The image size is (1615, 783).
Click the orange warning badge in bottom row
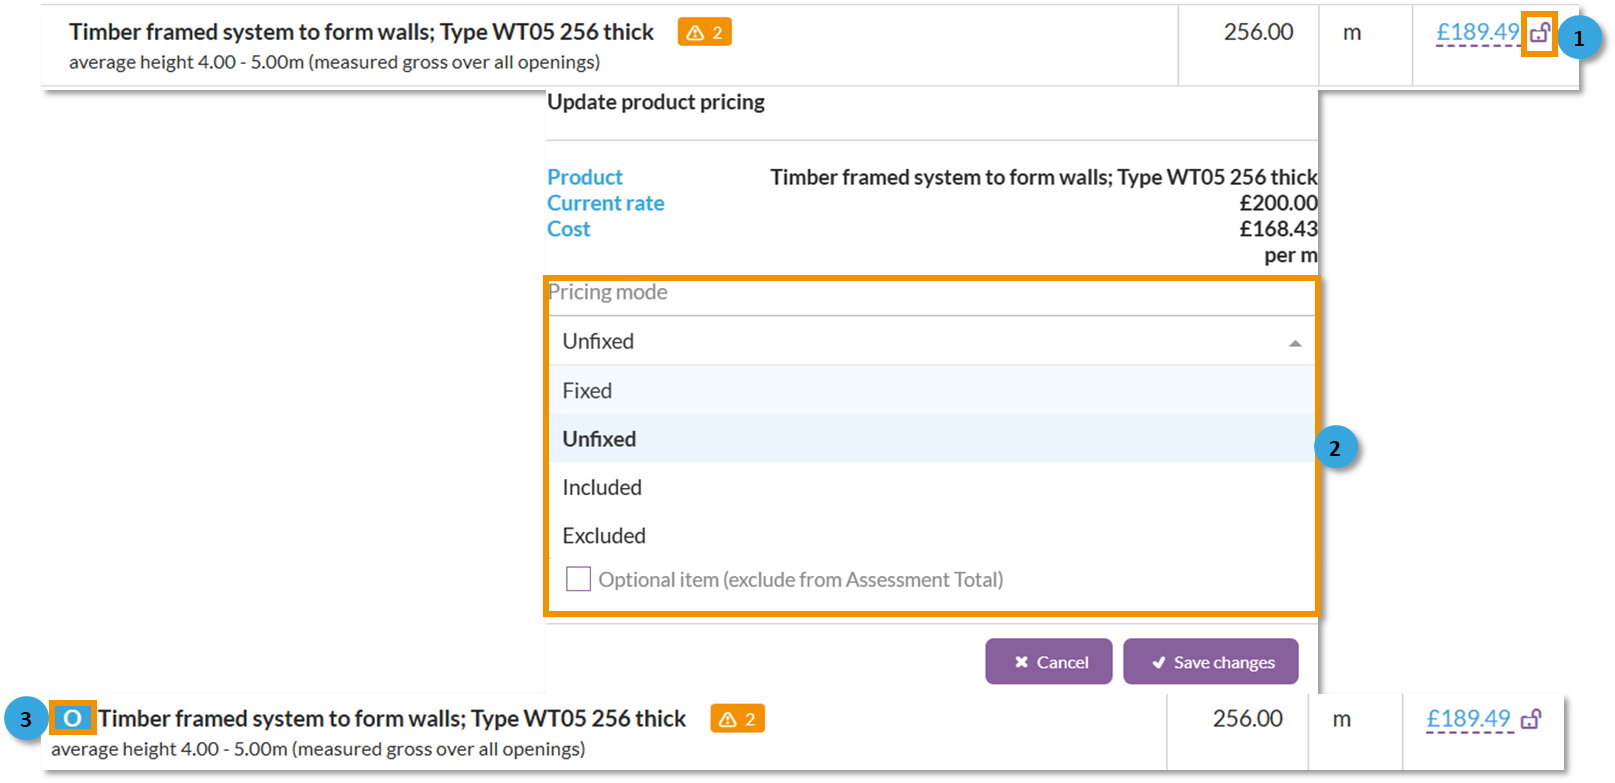point(738,719)
